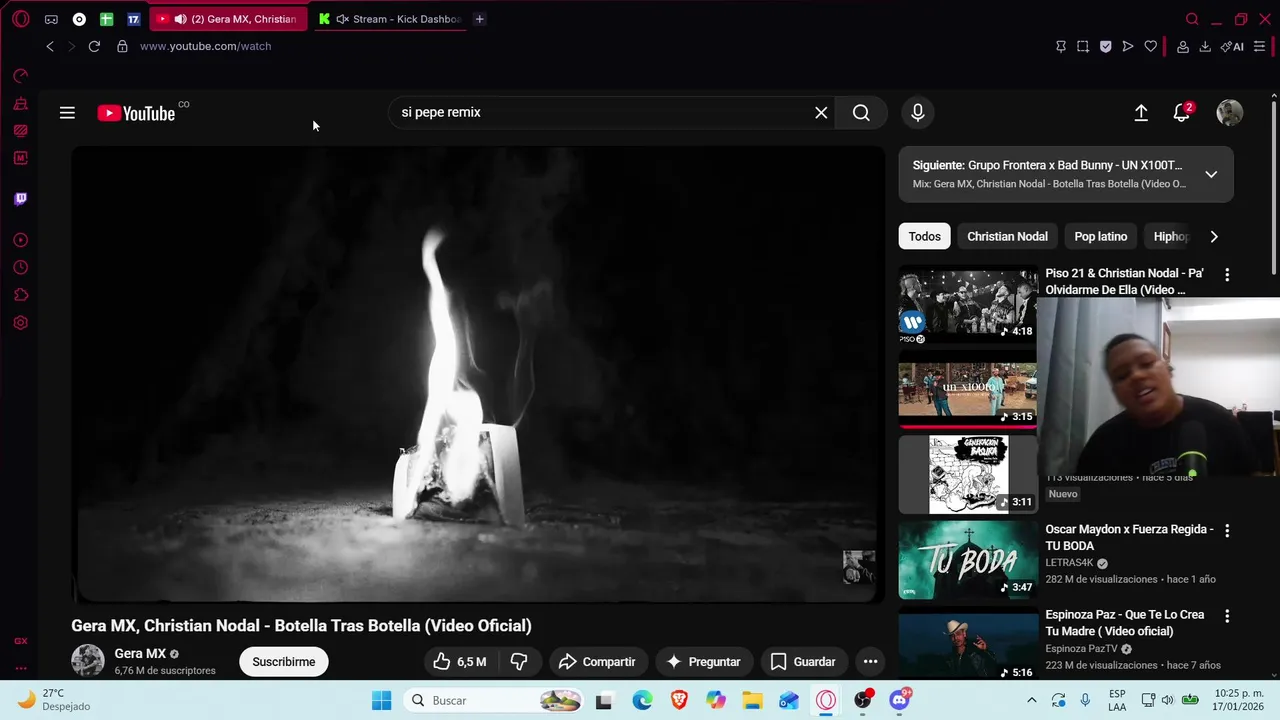View site info via the lock icon

122,46
